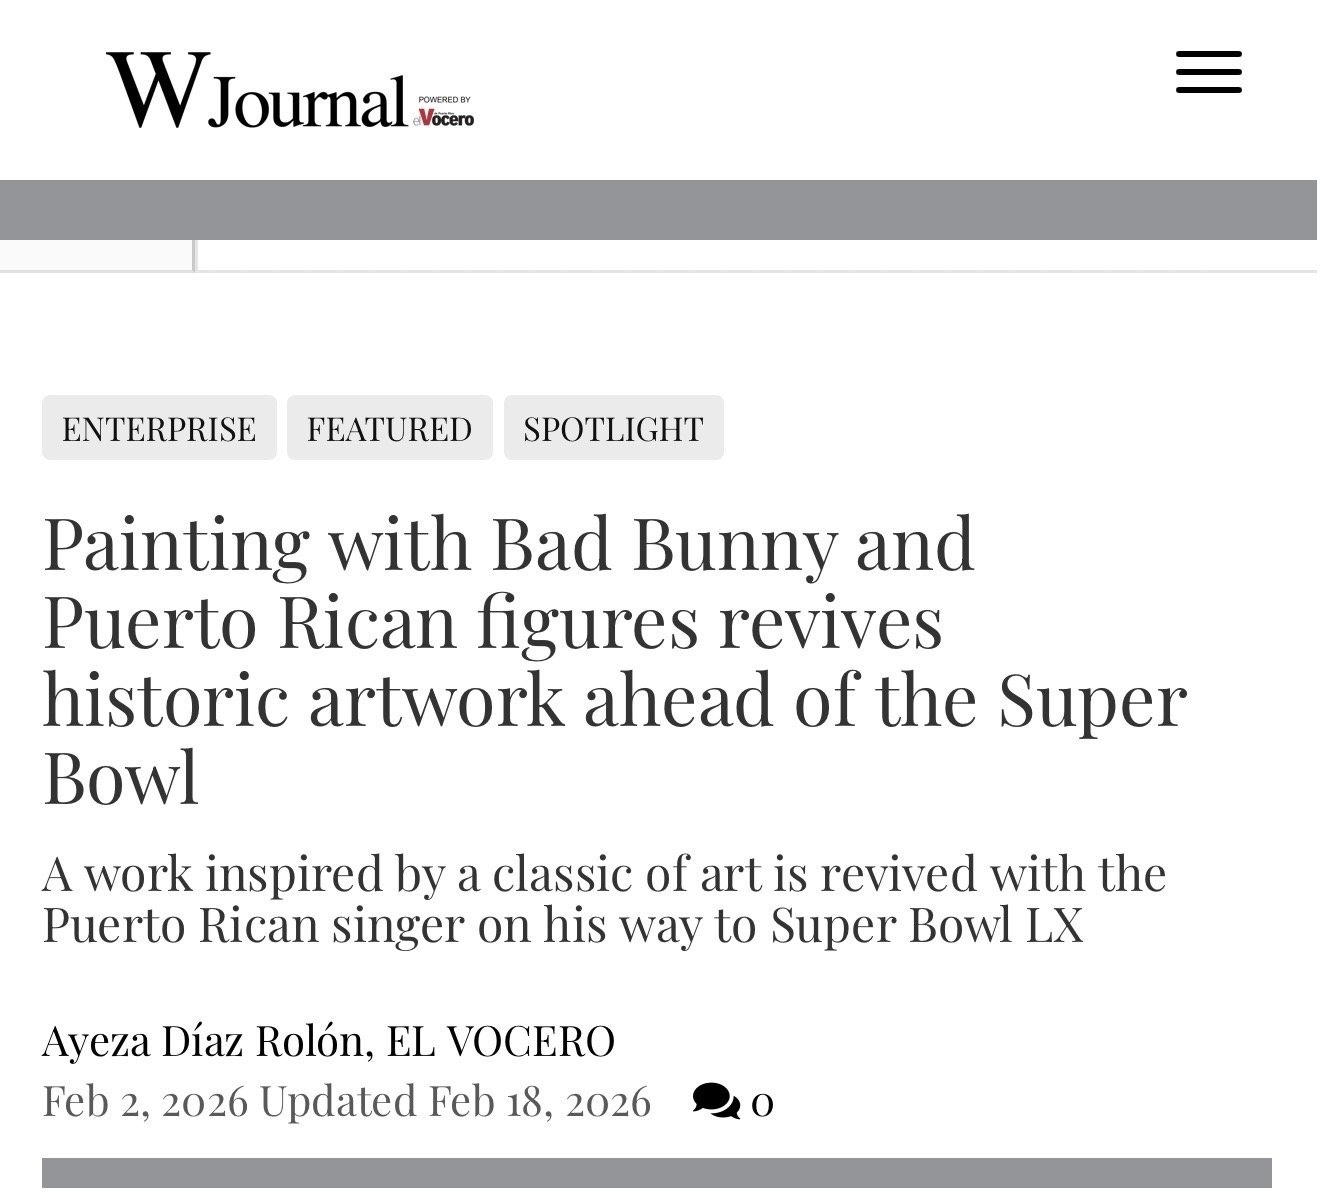Viewport: 1320px width, 1202px height.
Task: Click the word "Bowl" ending the headline
Action: click(x=121, y=777)
